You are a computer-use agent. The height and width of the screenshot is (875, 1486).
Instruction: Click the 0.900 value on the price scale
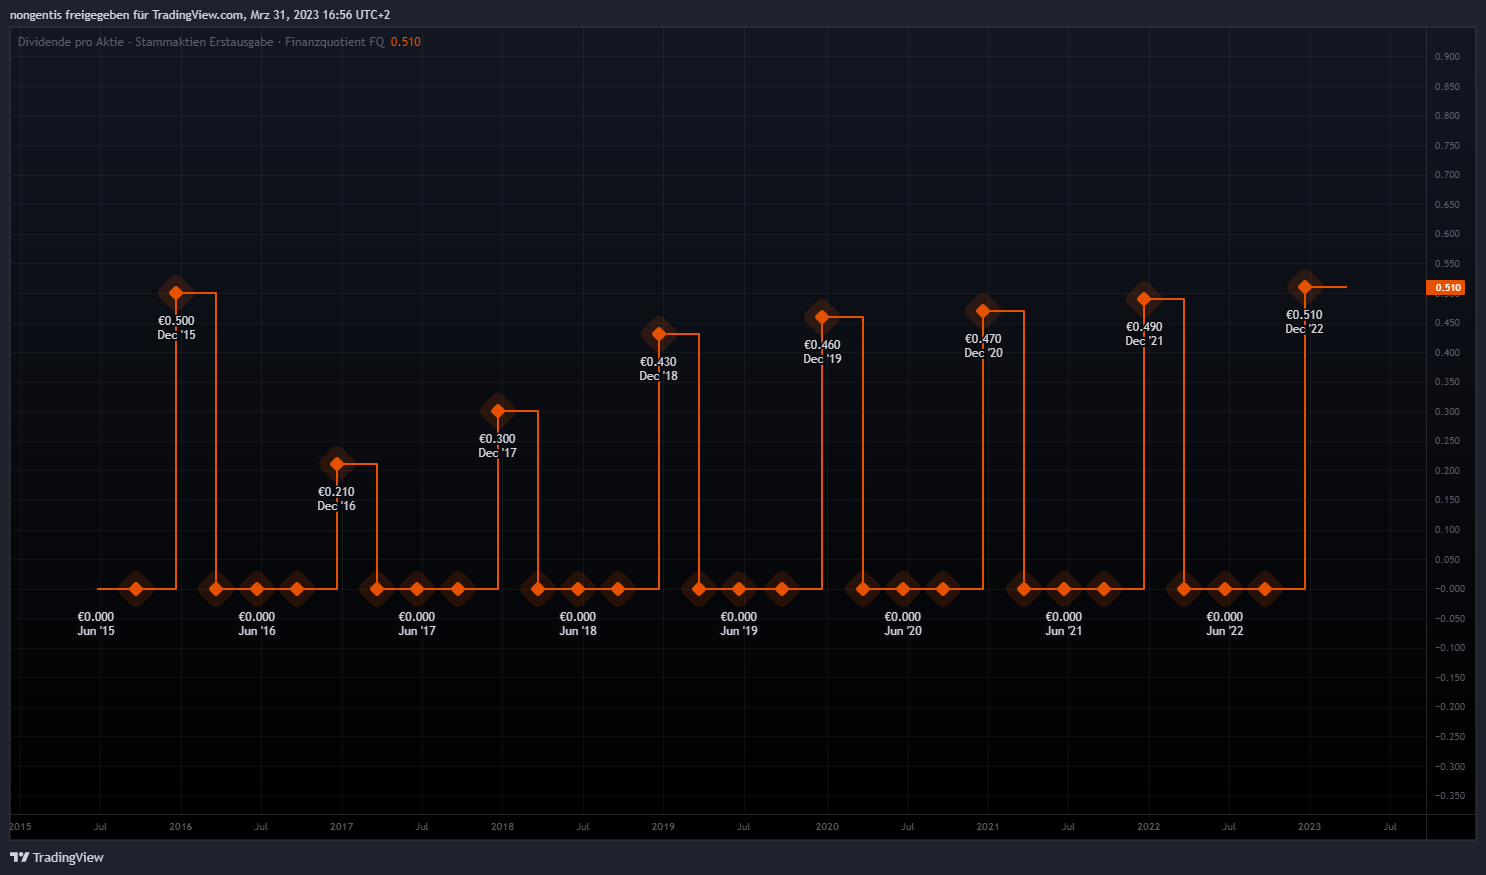(x=1446, y=57)
